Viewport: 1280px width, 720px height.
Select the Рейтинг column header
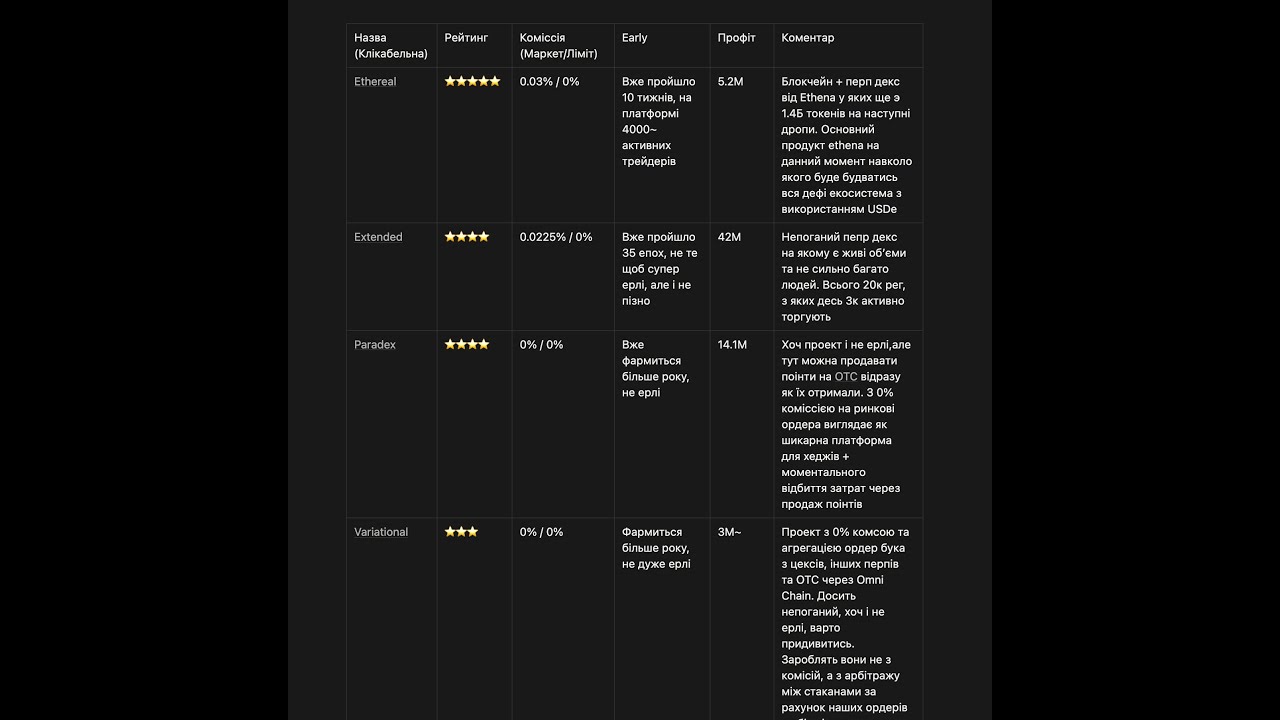[467, 38]
